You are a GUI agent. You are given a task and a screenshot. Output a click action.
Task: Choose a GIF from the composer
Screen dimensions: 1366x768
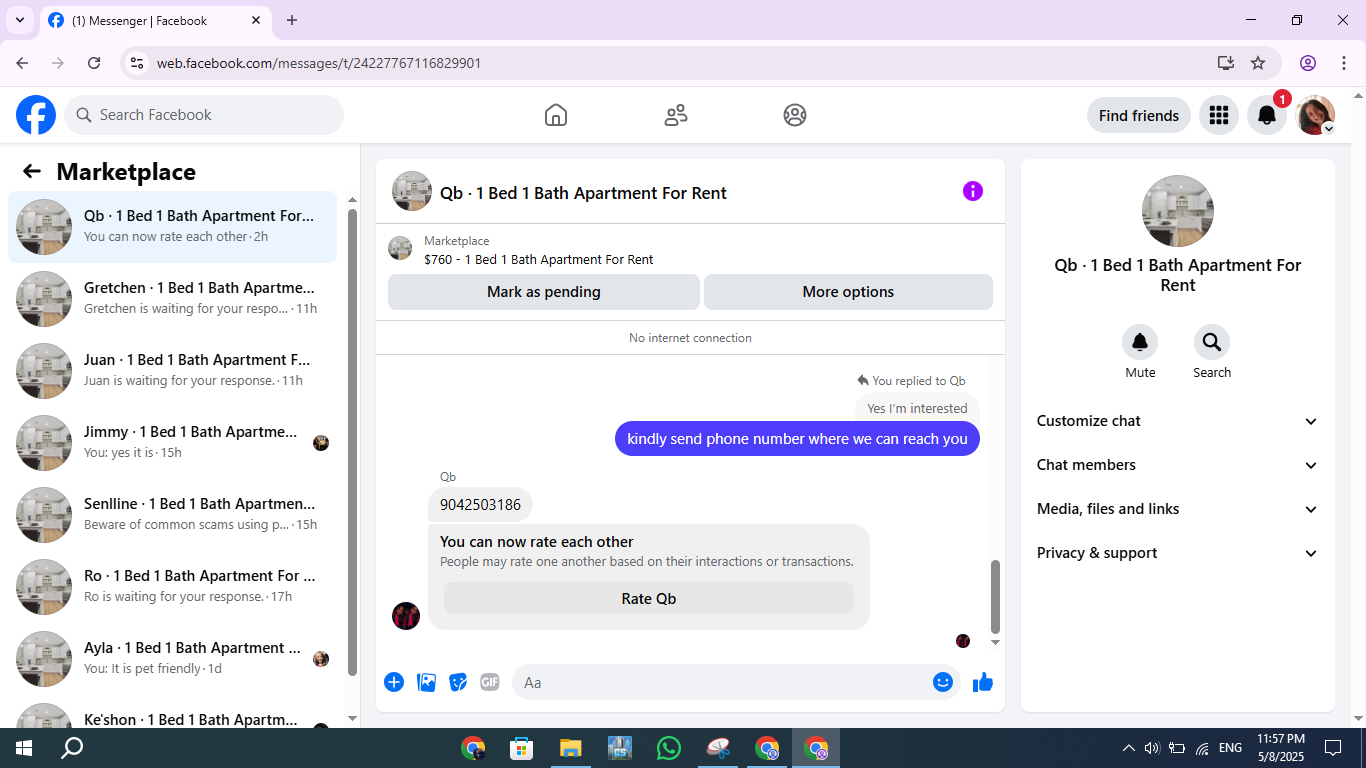coord(490,682)
